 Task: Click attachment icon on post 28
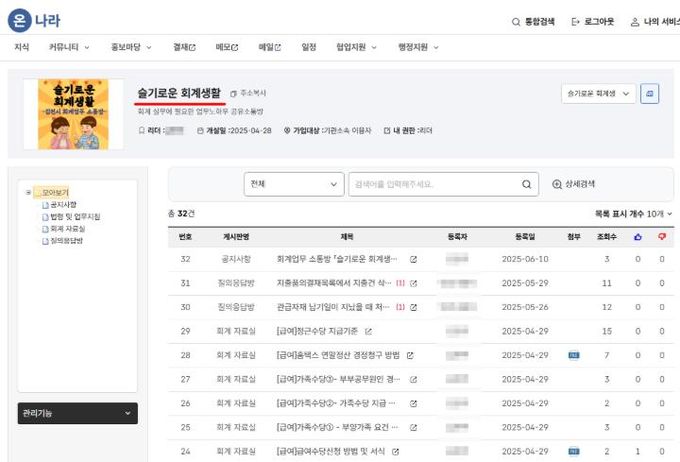[x=573, y=355]
